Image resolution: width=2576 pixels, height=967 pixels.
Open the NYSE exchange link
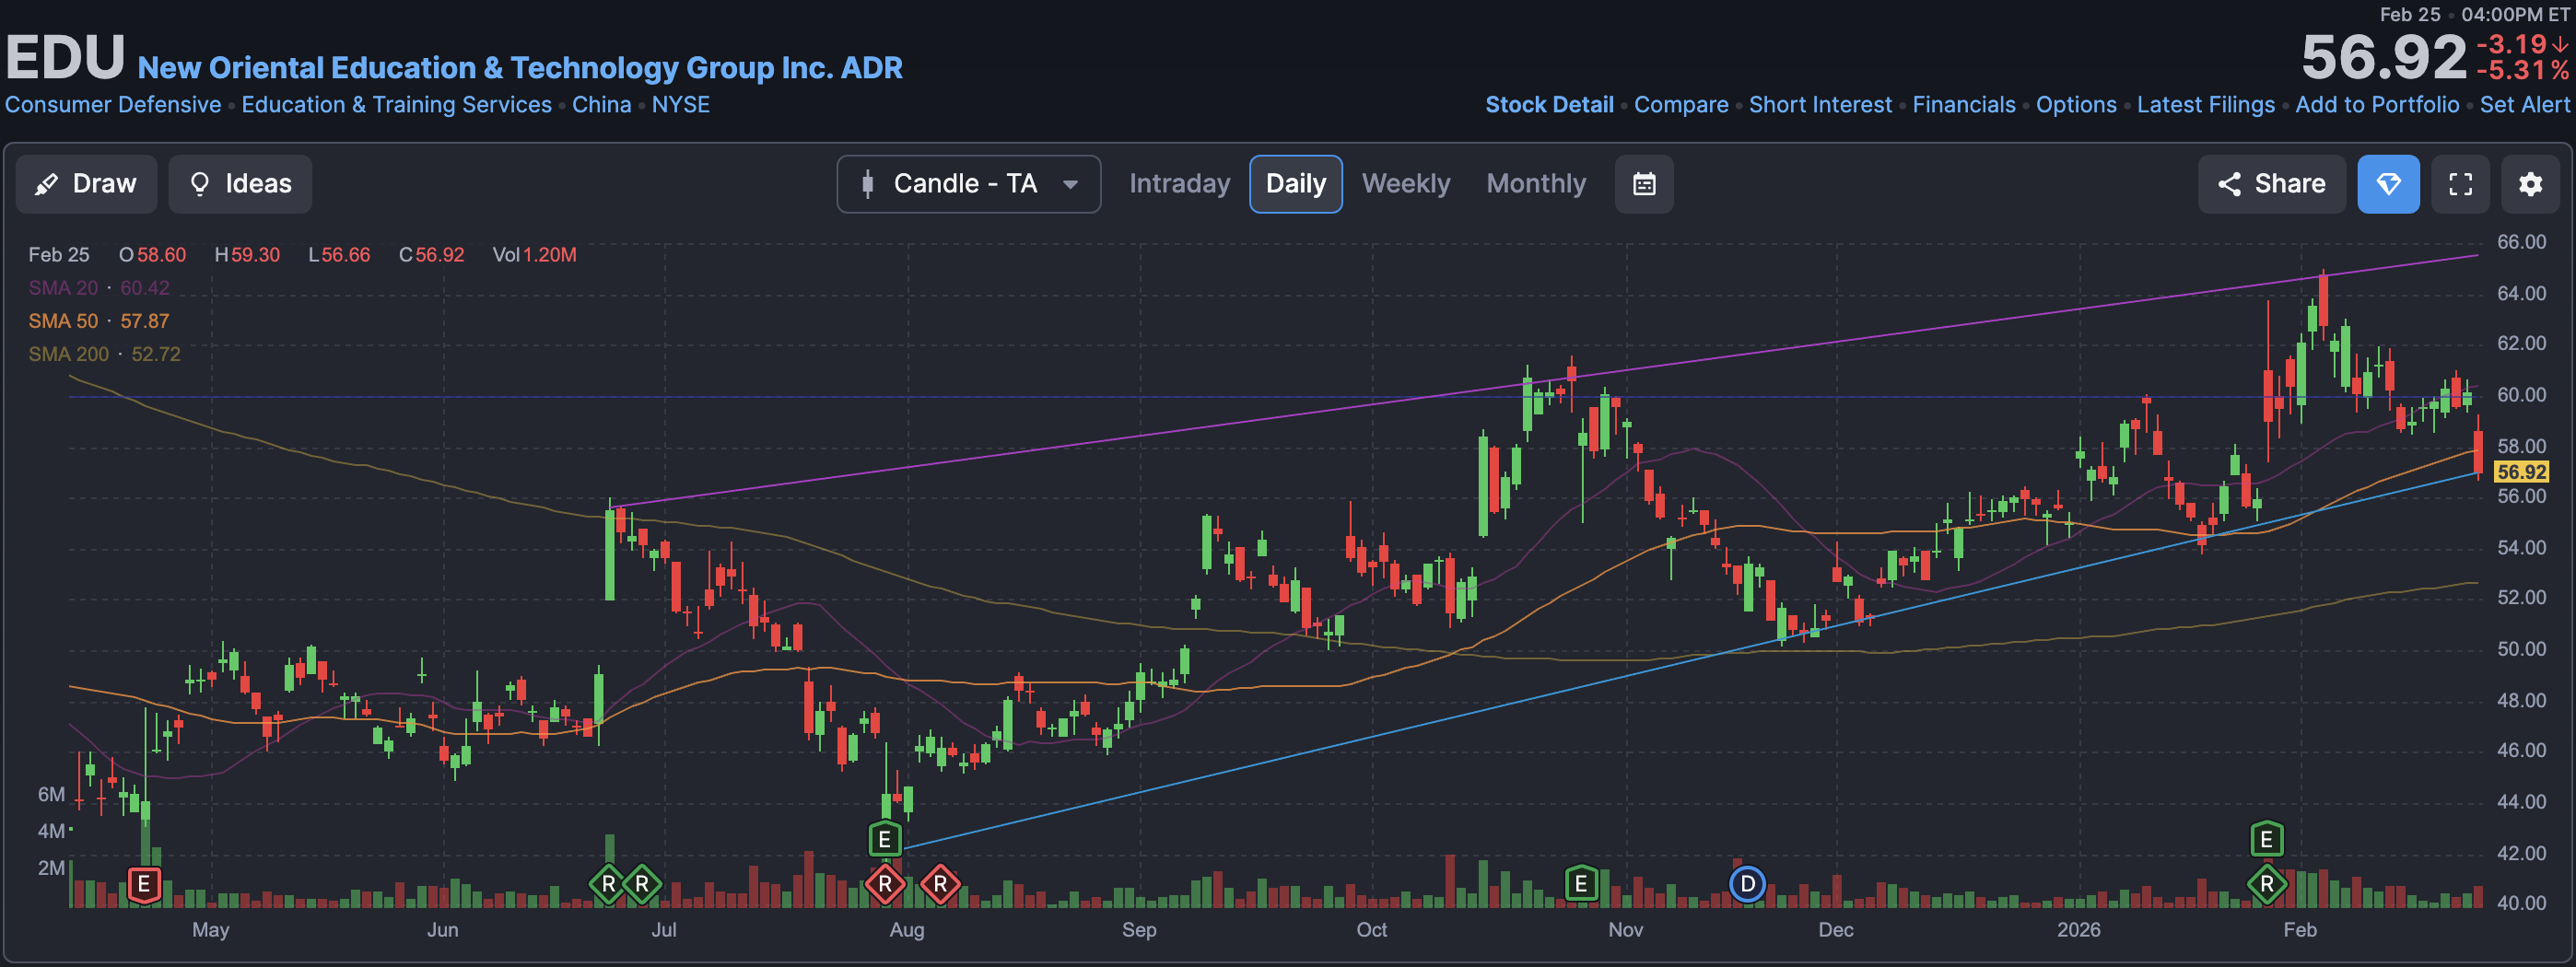click(680, 105)
